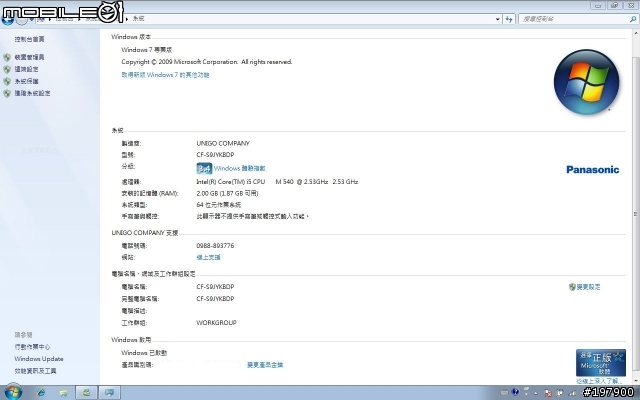Go to Control Panel Home
This screenshot has width=640, height=400.
coord(29,39)
